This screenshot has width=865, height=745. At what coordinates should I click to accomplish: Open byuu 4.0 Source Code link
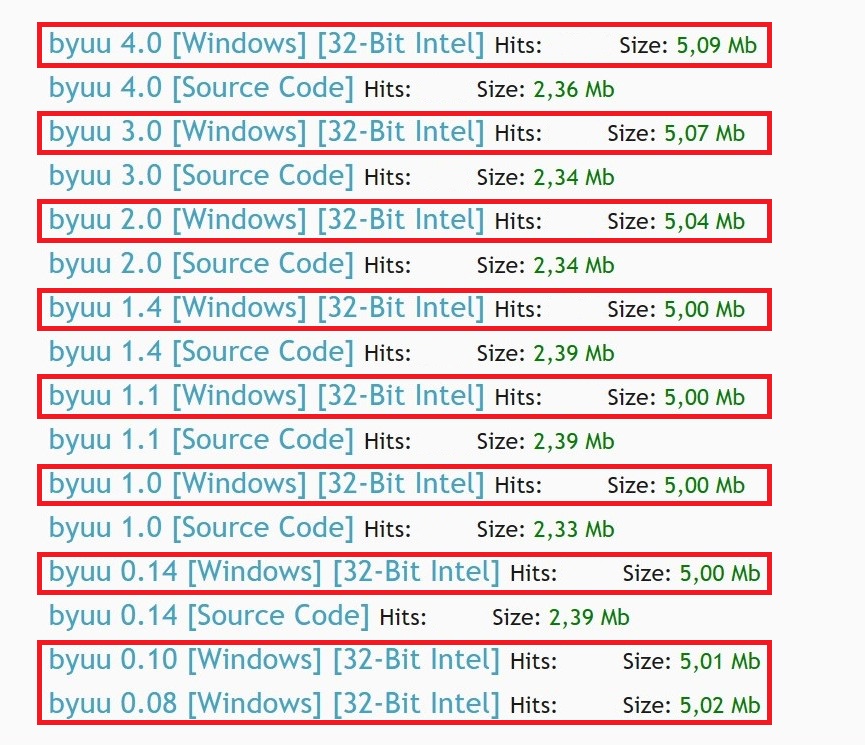[201, 88]
